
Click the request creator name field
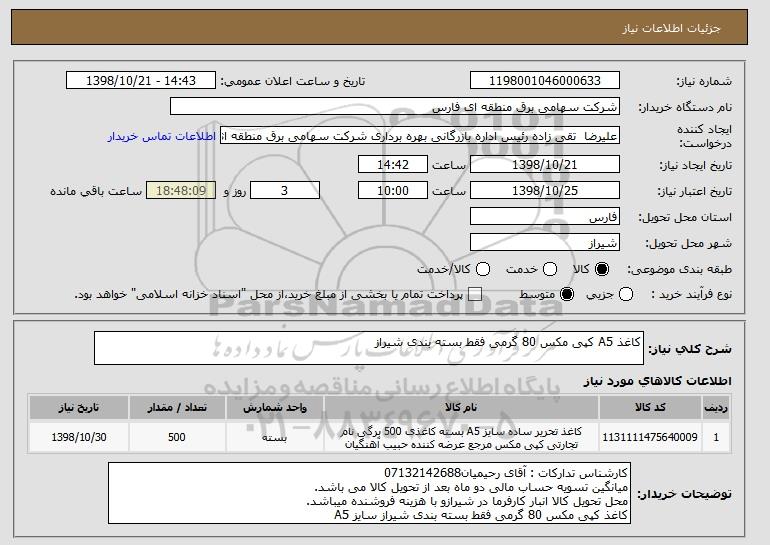coord(420,136)
